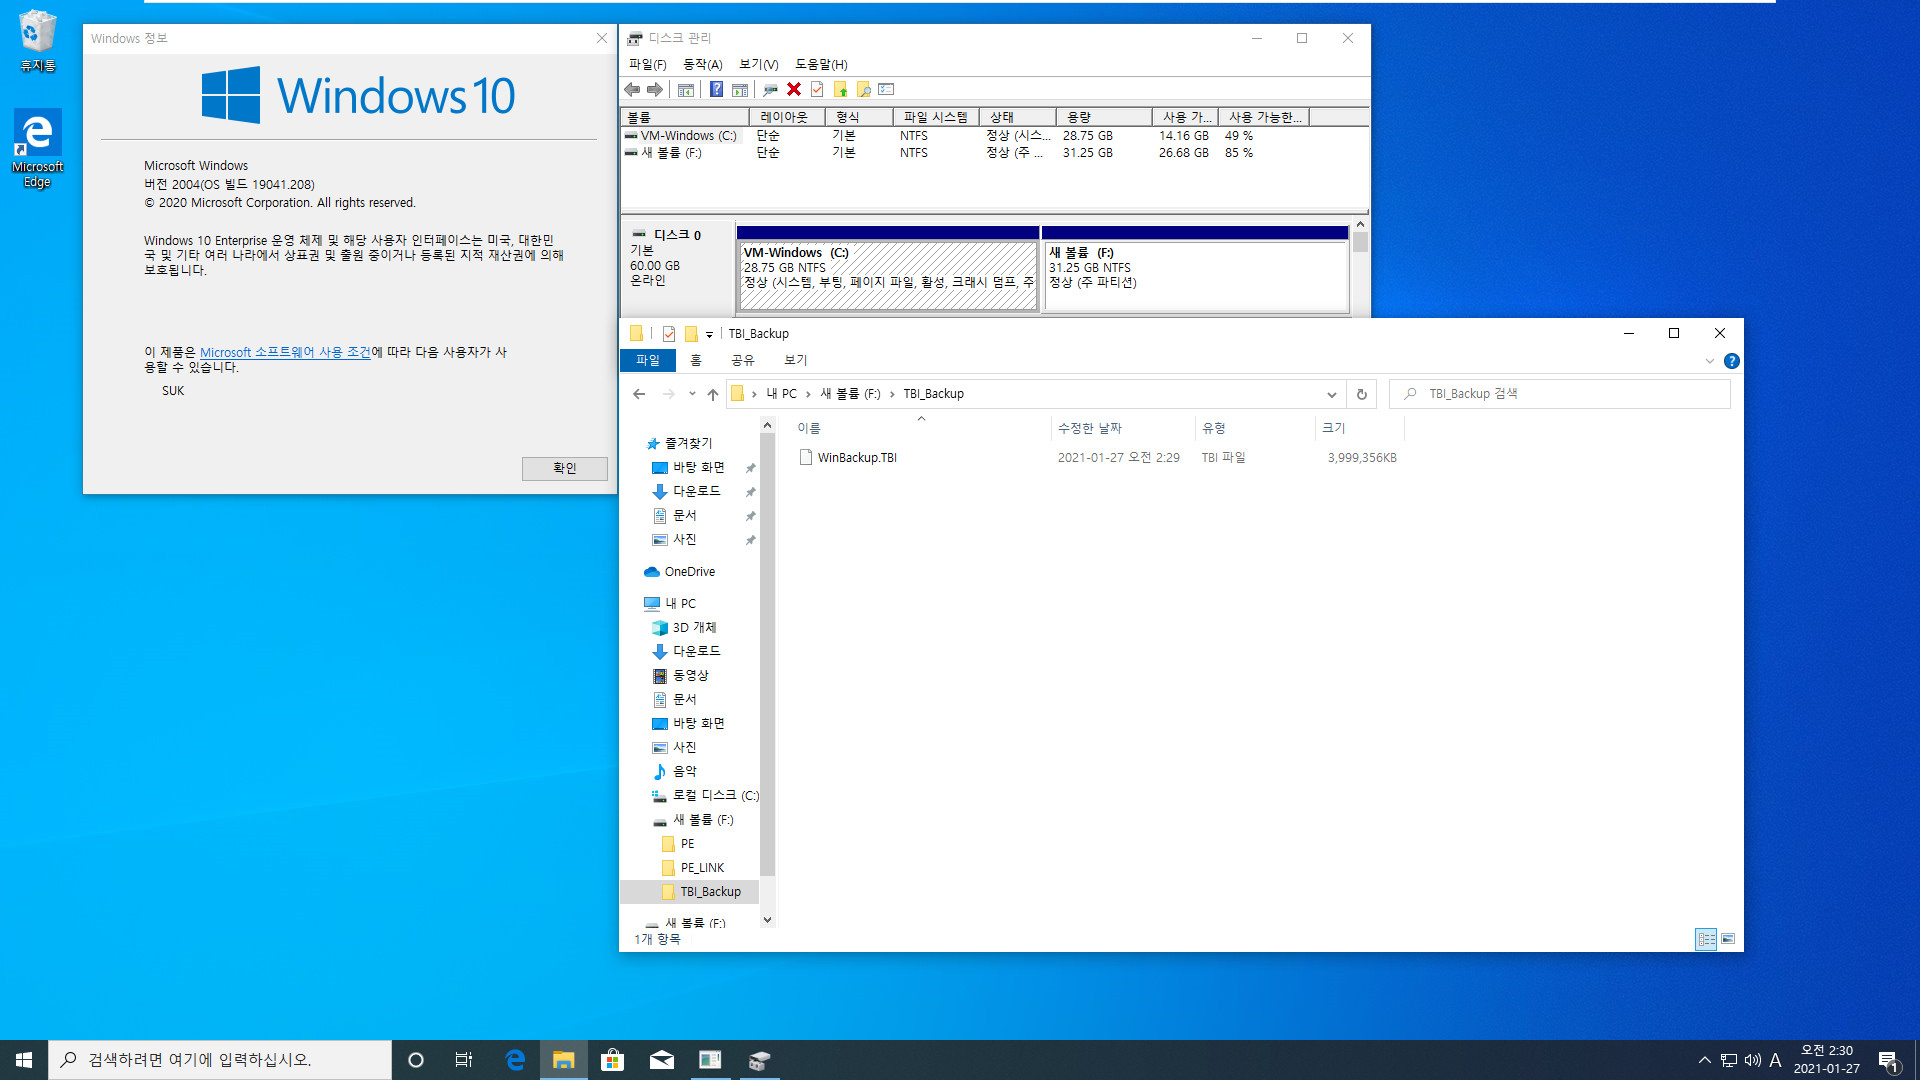The height and width of the screenshot is (1080, 1920).
Task: Switch to large icons view in Explorer status bar
Action: click(1728, 939)
